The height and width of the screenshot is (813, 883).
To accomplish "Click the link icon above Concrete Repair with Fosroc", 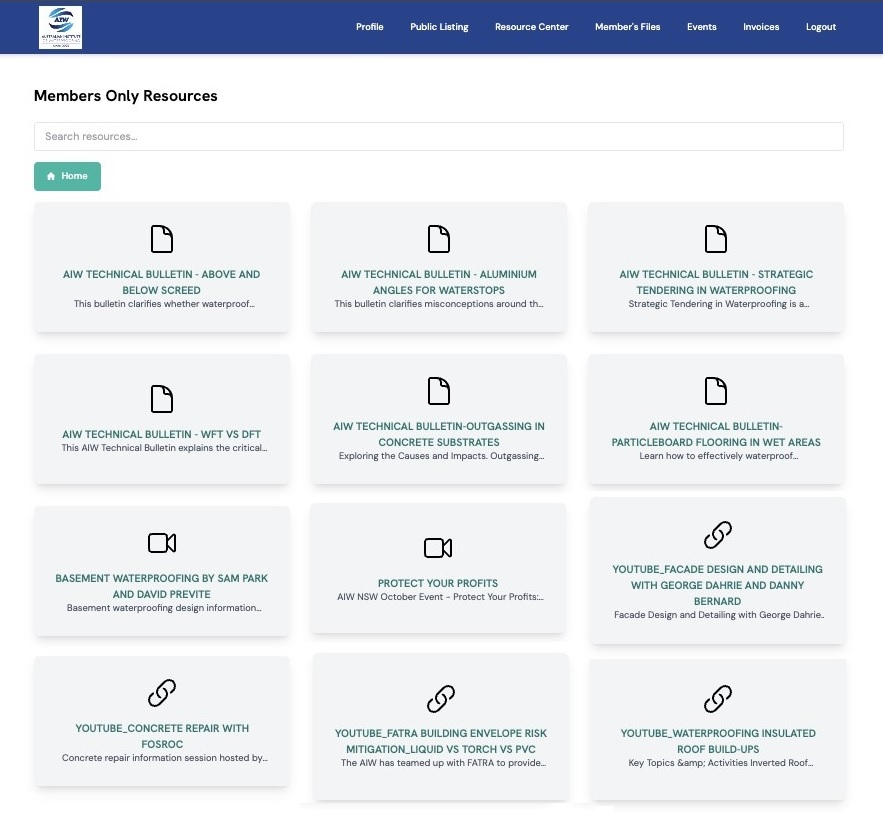I will [x=162, y=693].
